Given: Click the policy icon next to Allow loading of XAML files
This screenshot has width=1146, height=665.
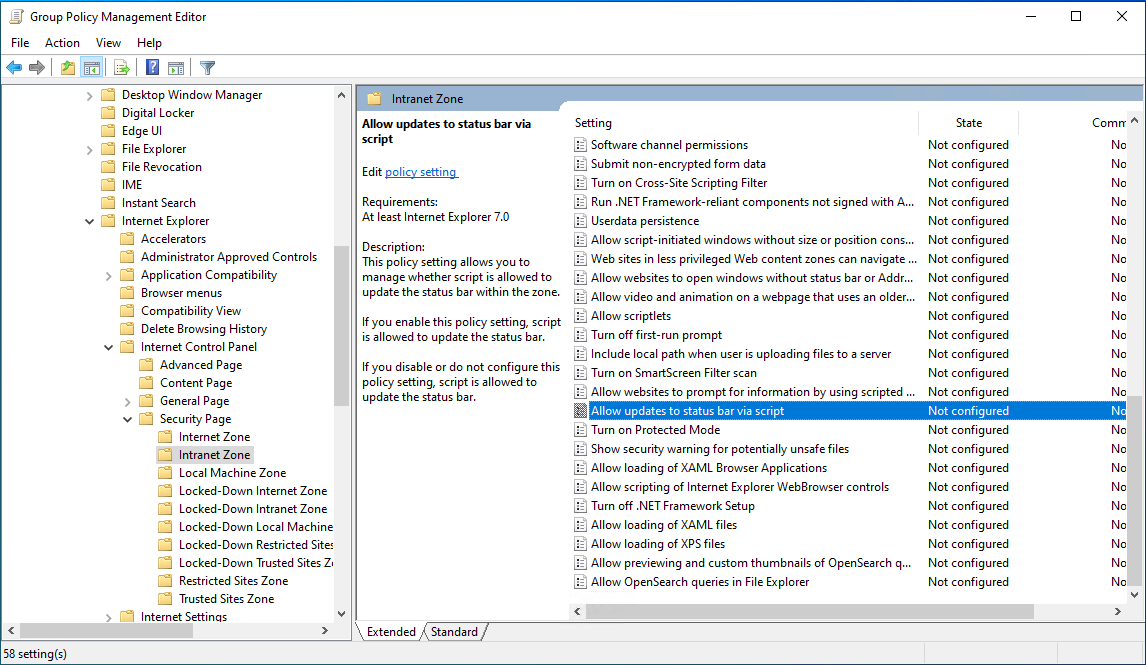Looking at the screenshot, I should (x=580, y=525).
